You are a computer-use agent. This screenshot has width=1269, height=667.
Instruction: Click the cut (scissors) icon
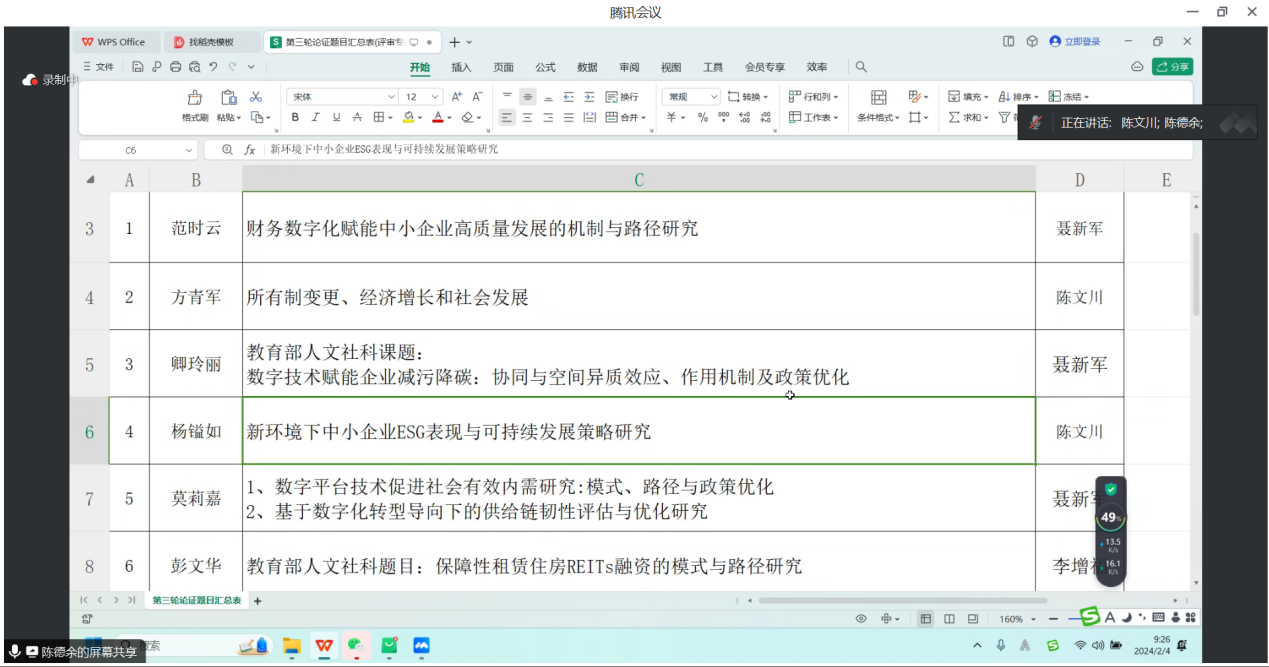[255, 98]
